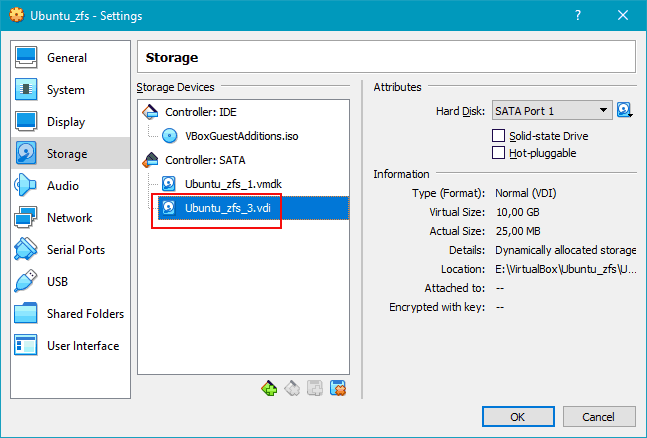The width and height of the screenshot is (647, 438).
Task: Click the Shared Folders folder icon
Action: [x=26, y=313]
